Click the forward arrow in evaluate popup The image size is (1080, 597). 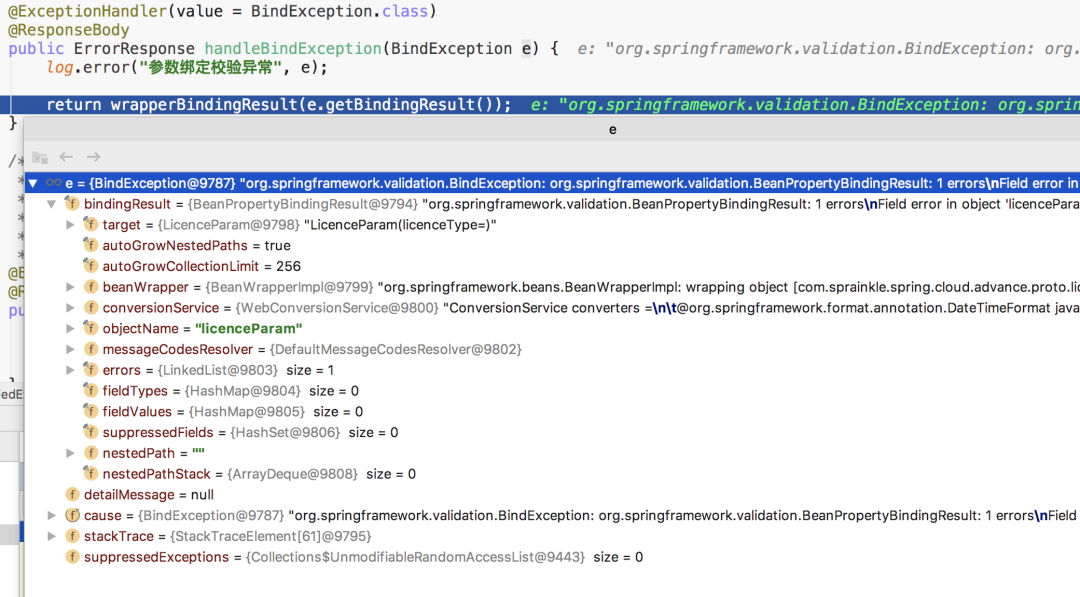click(94, 157)
